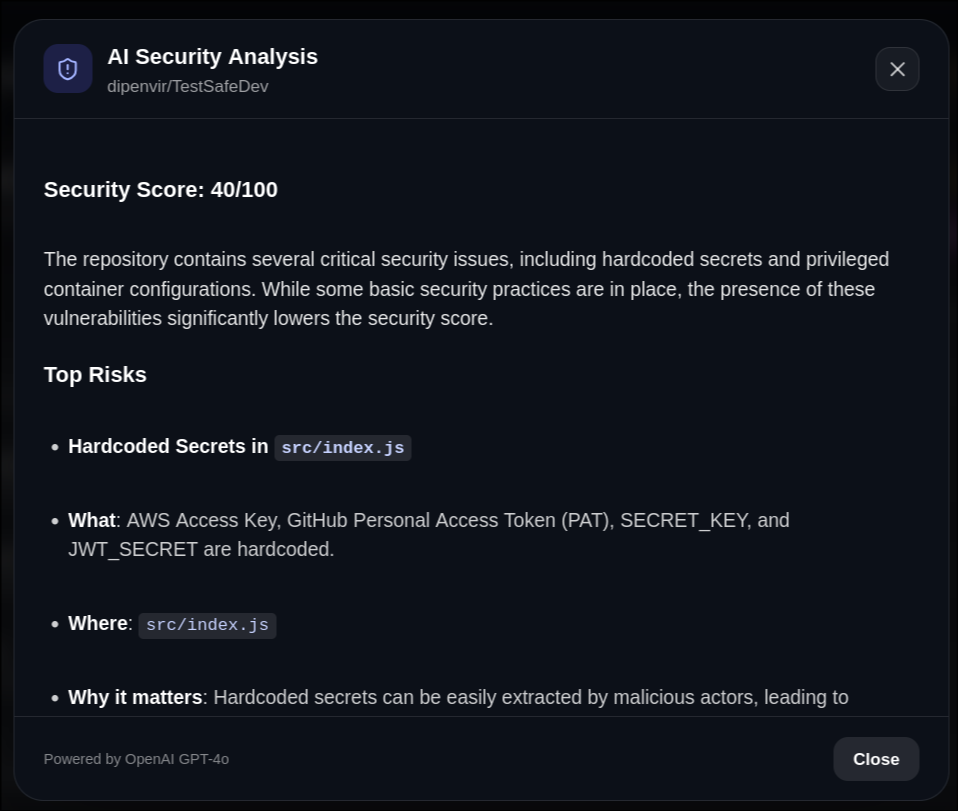Click the bullet point before Where

coord(55,625)
